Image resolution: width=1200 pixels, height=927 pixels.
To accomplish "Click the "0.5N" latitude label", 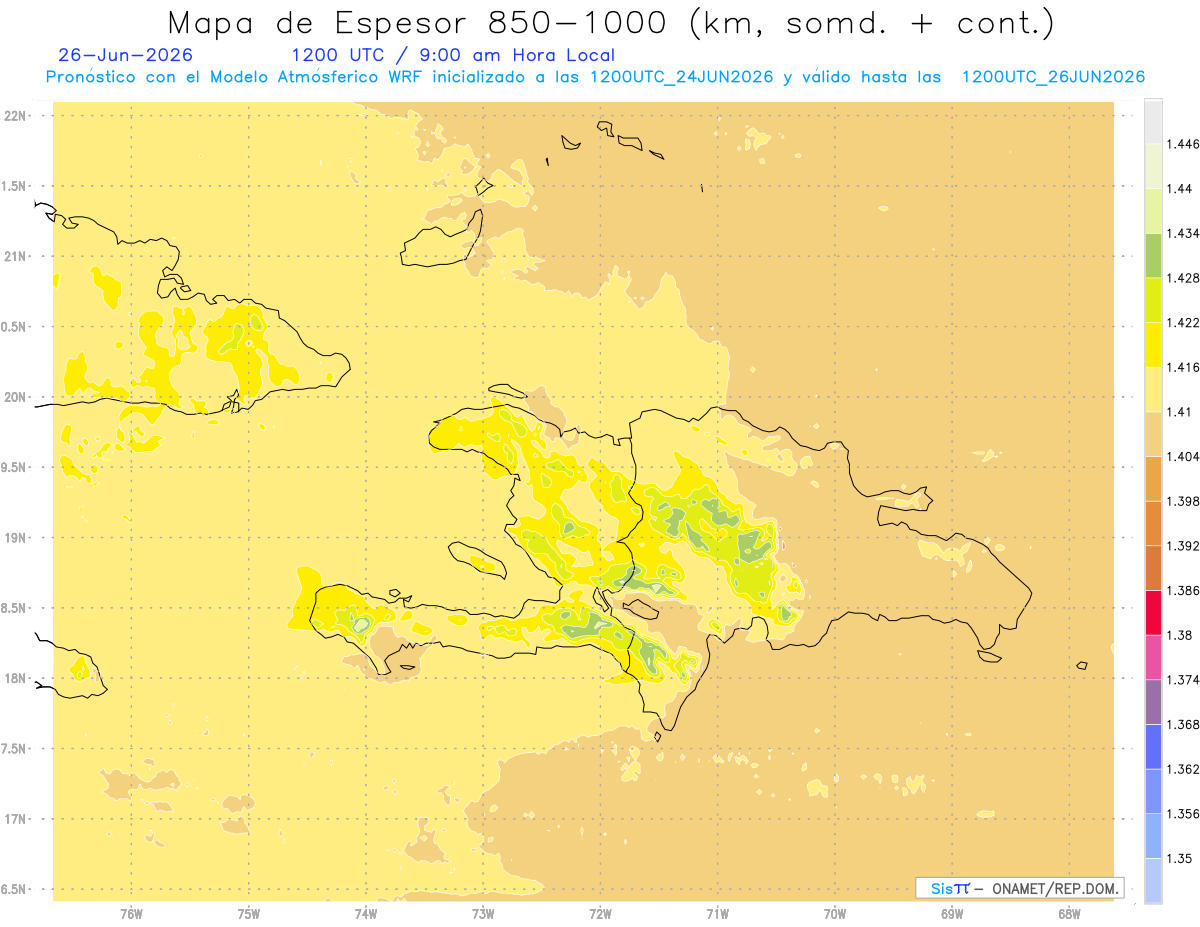I will pyautogui.click(x=15, y=327).
